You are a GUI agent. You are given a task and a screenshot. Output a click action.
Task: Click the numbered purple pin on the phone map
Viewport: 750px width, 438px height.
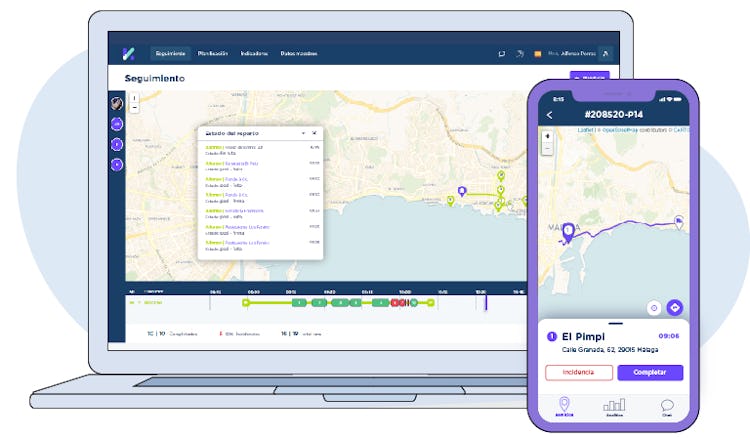568,232
